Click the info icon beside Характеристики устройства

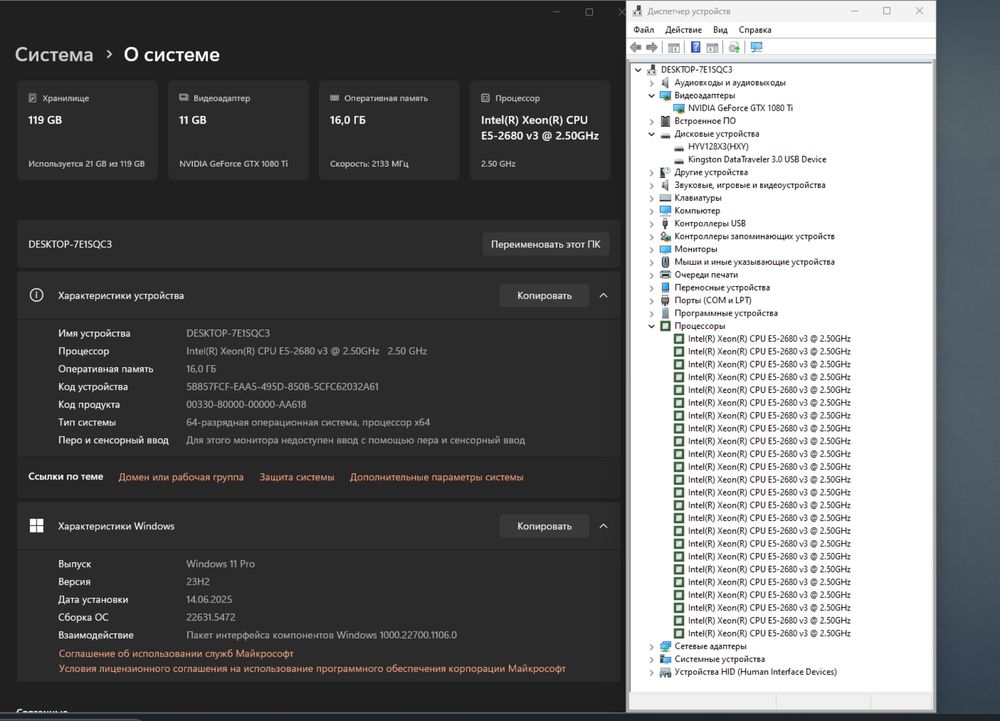(36, 295)
